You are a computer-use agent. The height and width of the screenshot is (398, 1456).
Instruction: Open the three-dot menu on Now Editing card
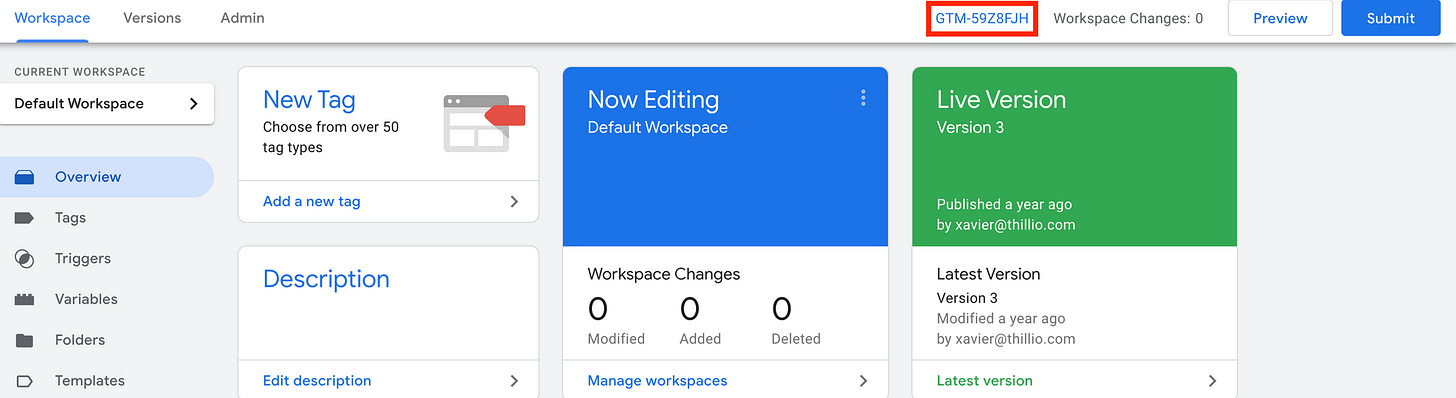point(863,98)
